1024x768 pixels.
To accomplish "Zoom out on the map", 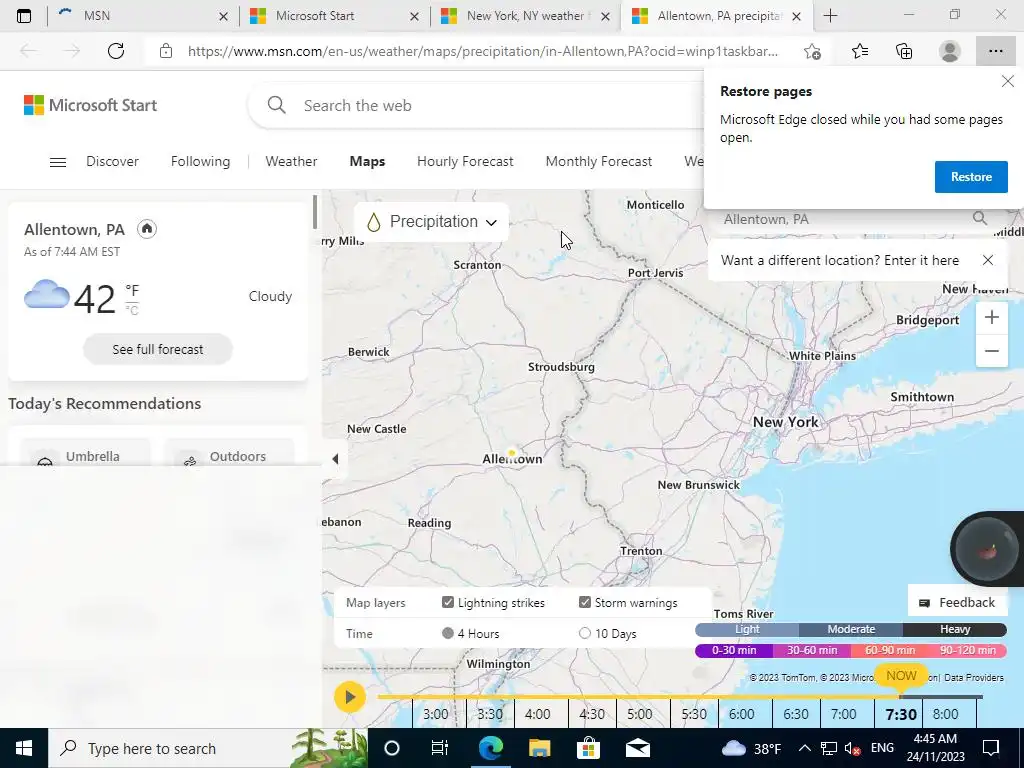I will [991, 351].
